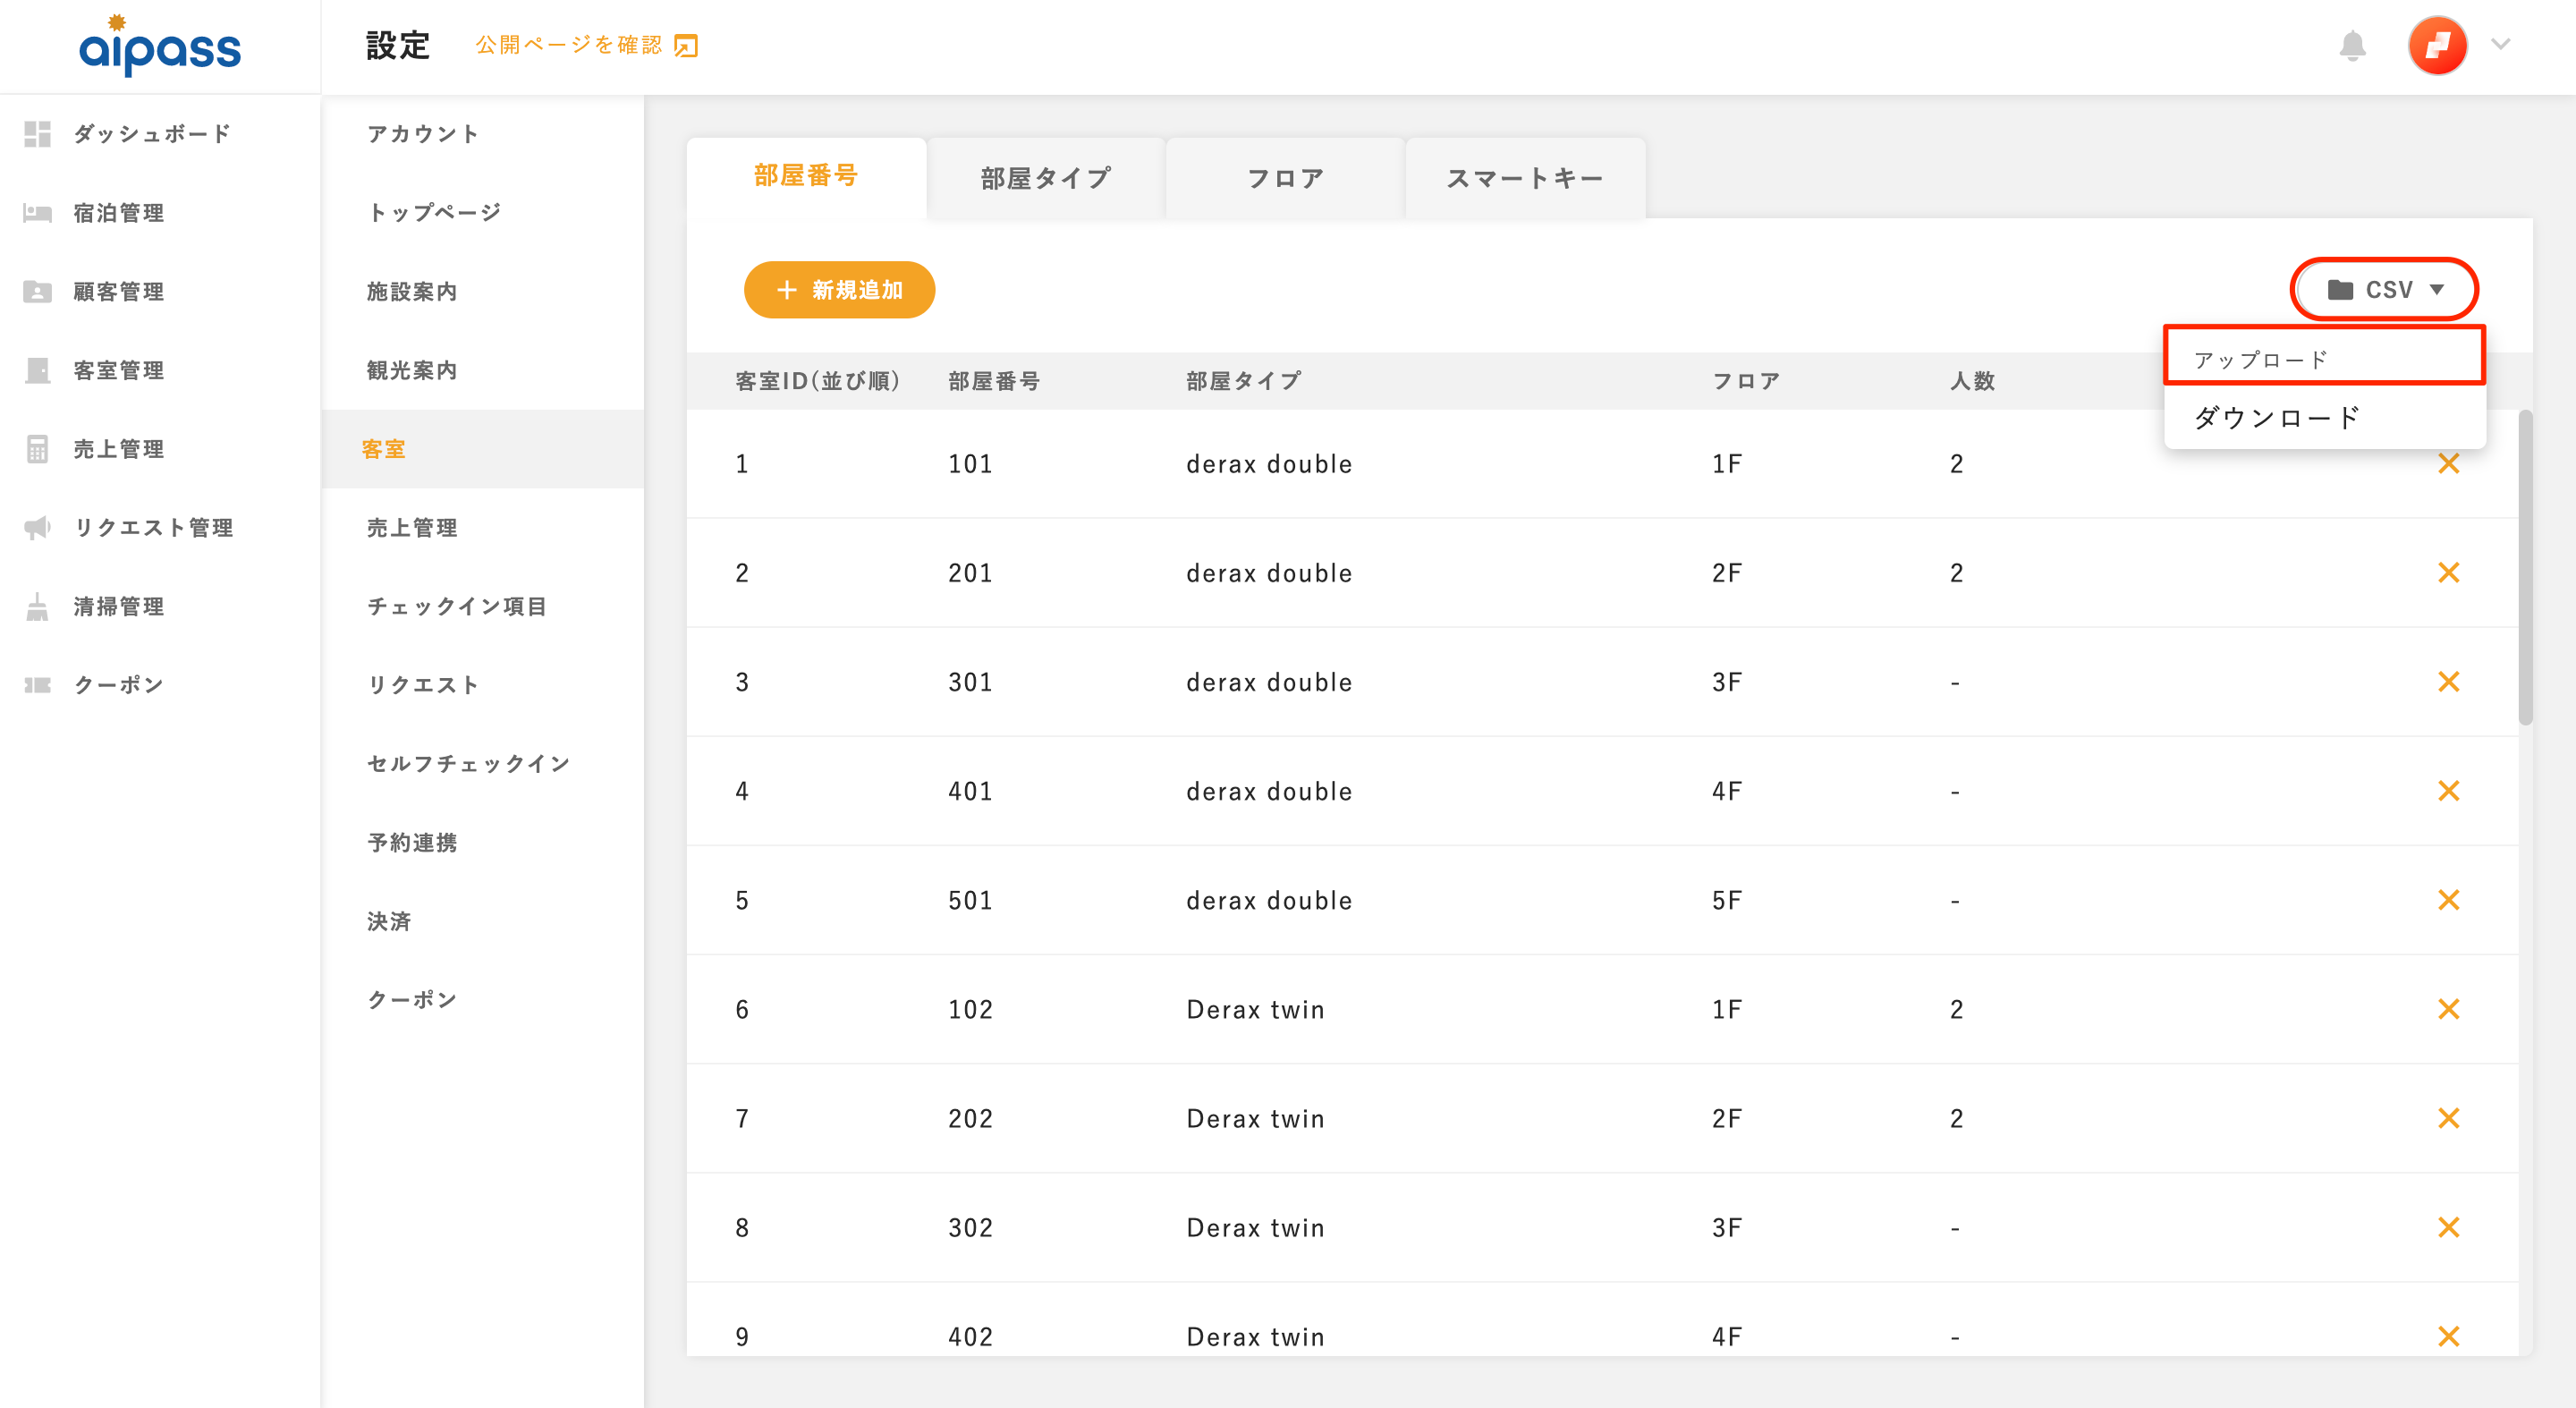This screenshot has width=2576, height=1408.
Task: Go to 顧客管理 in main sidebar
Action: pos(160,291)
